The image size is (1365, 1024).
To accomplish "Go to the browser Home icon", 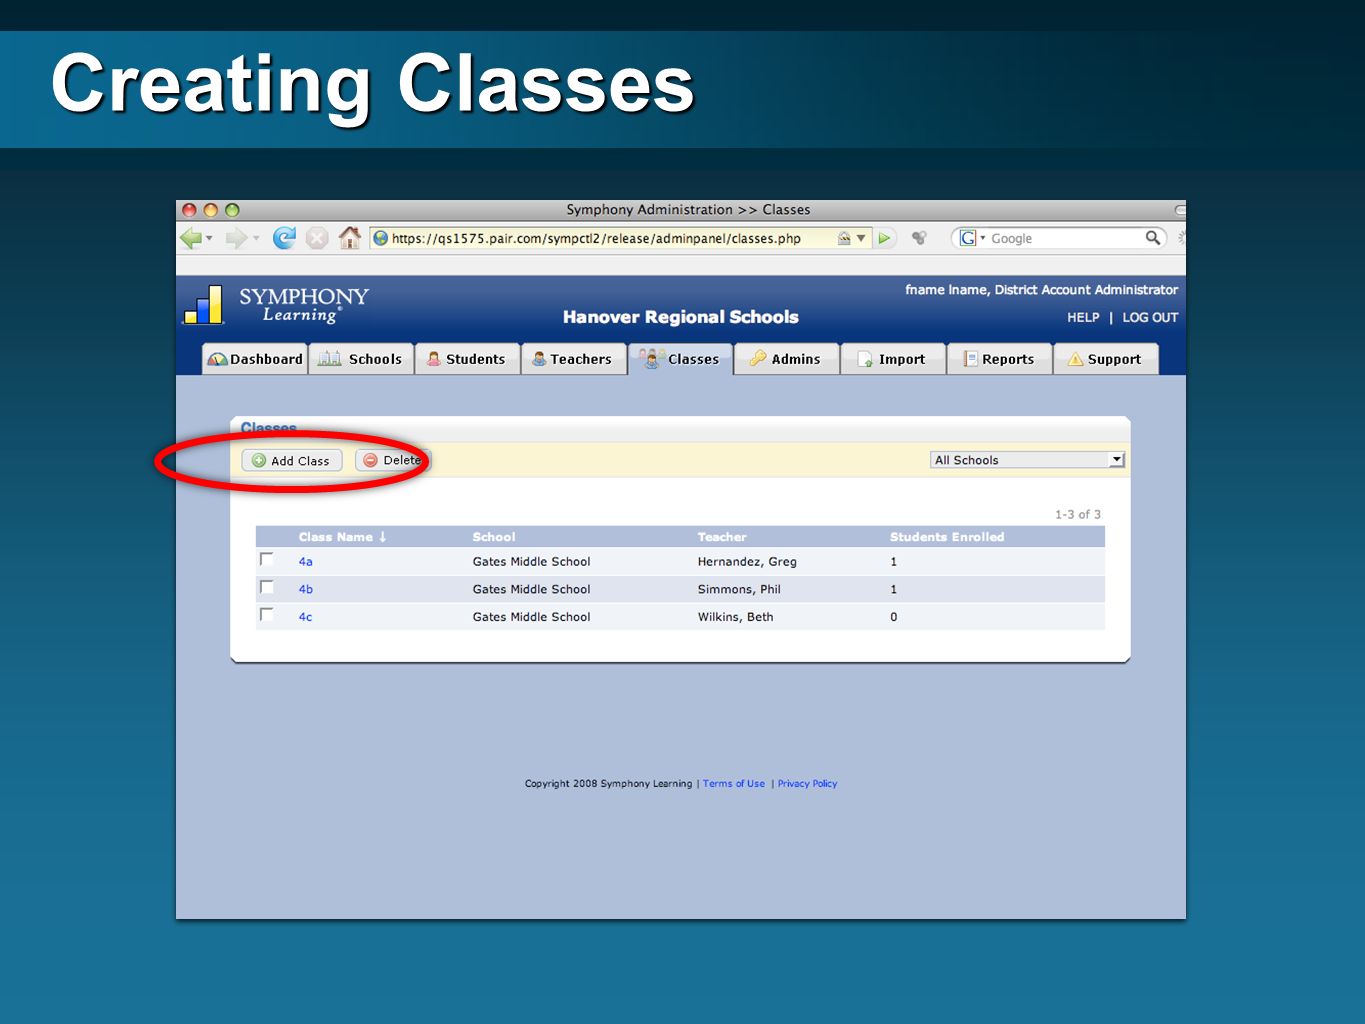I will 349,237.
